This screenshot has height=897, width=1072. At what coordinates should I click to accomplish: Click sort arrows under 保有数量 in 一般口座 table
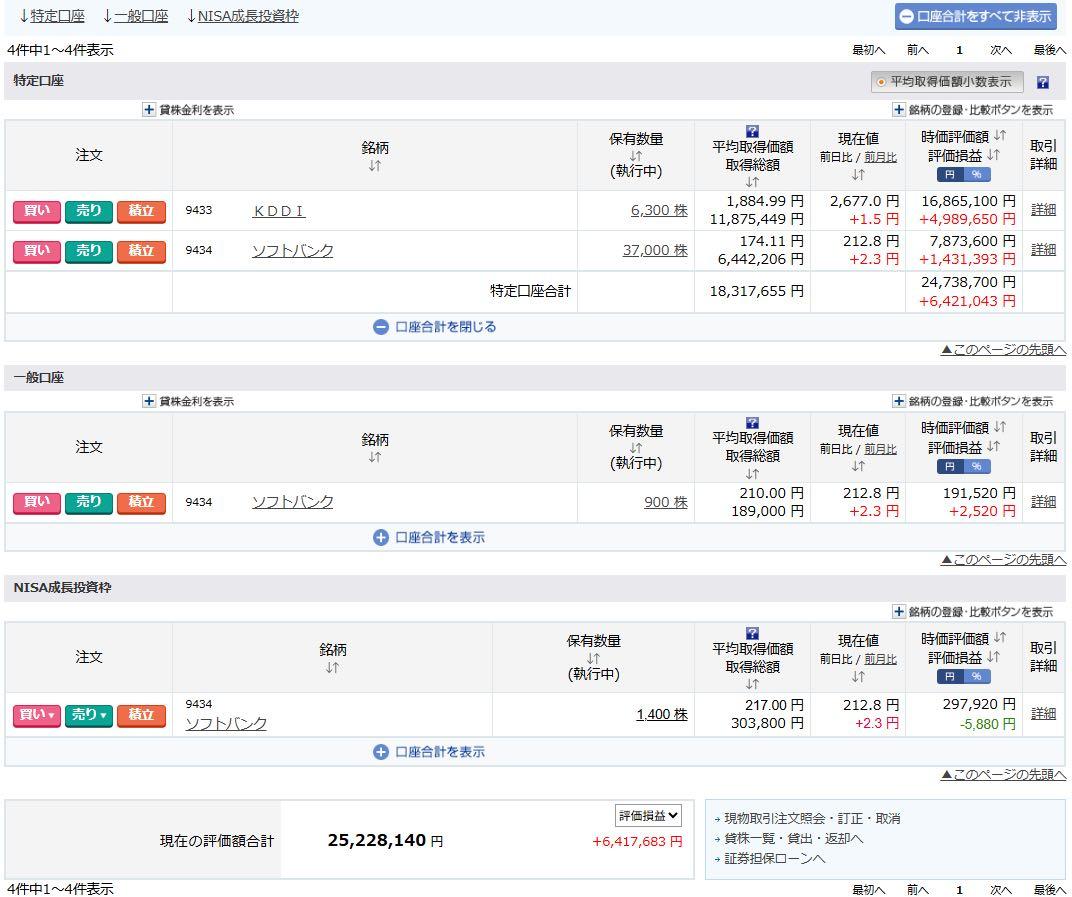point(636,447)
